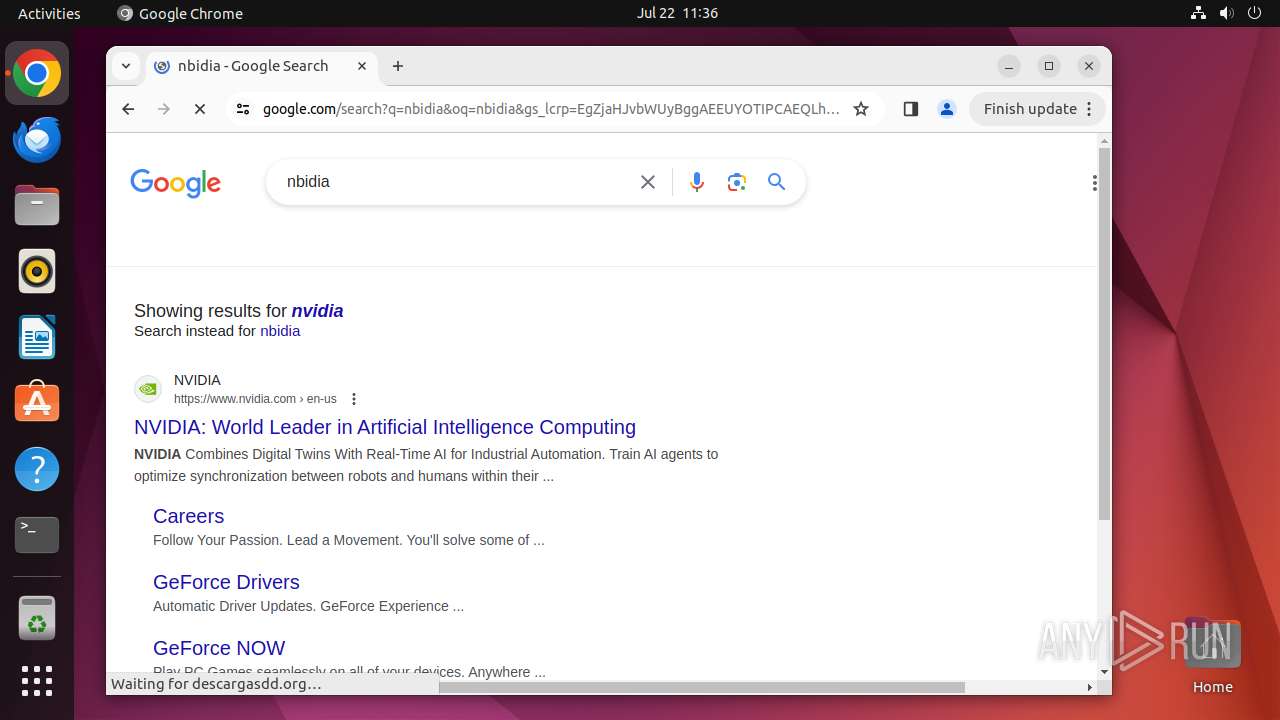This screenshot has width=1280, height=720.
Task: Open Google Chrome from the dock
Action: point(37,74)
